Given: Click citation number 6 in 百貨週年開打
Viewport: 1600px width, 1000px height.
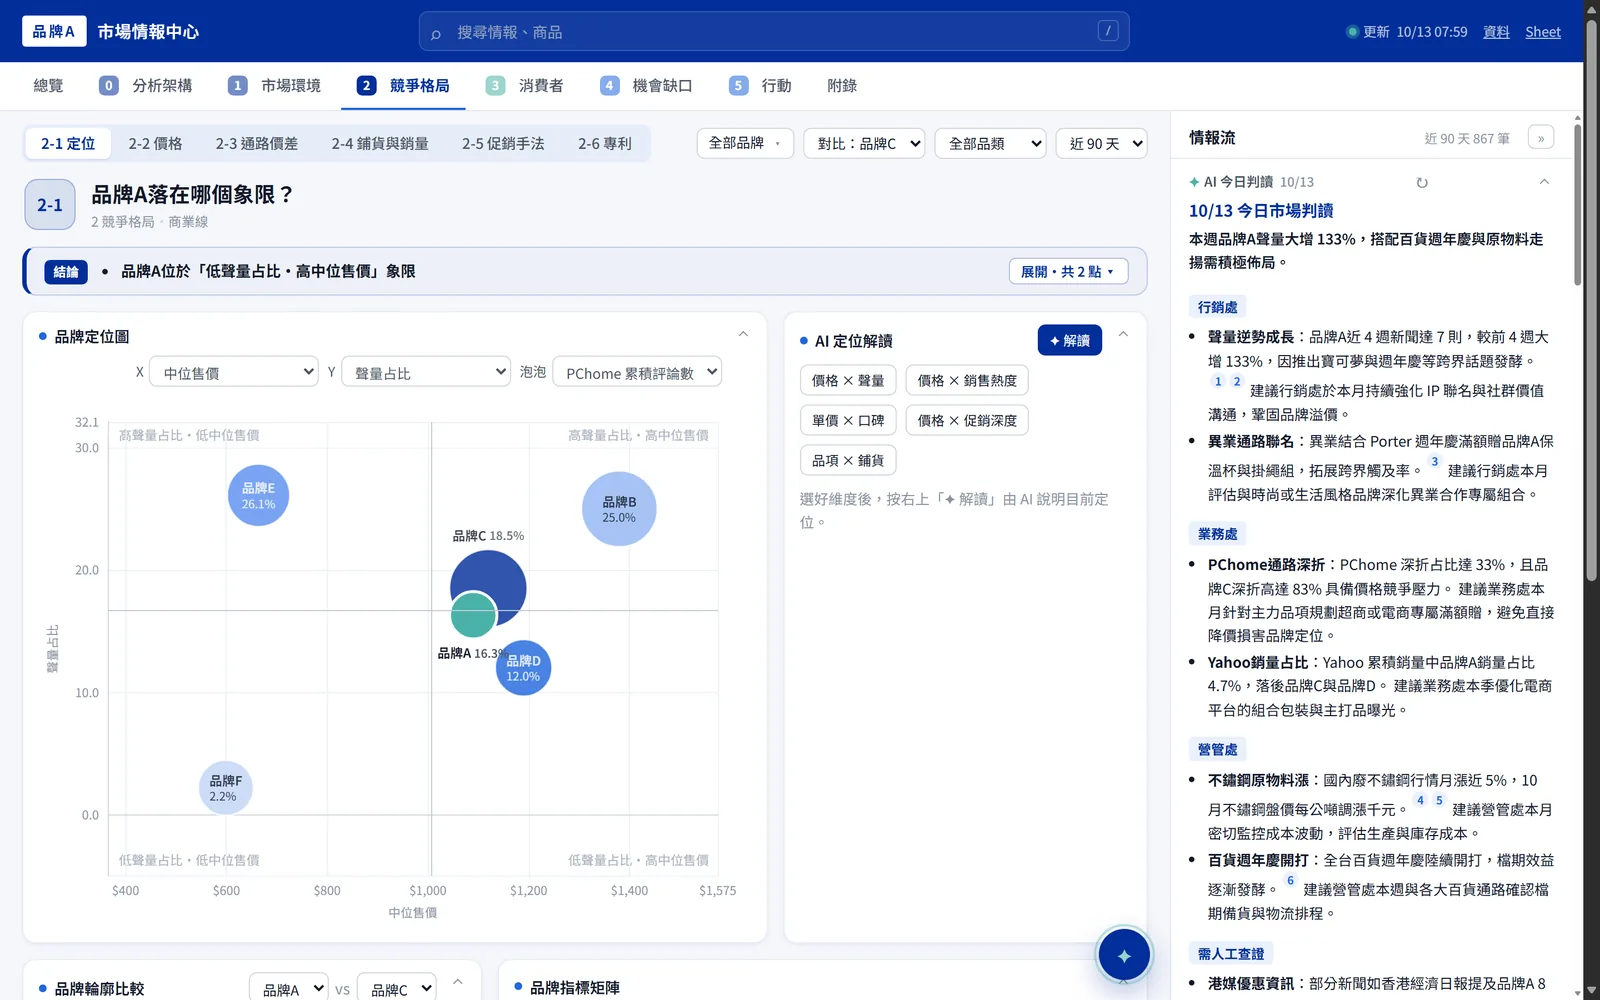Looking at the screenshot, I should [1290, 881].
